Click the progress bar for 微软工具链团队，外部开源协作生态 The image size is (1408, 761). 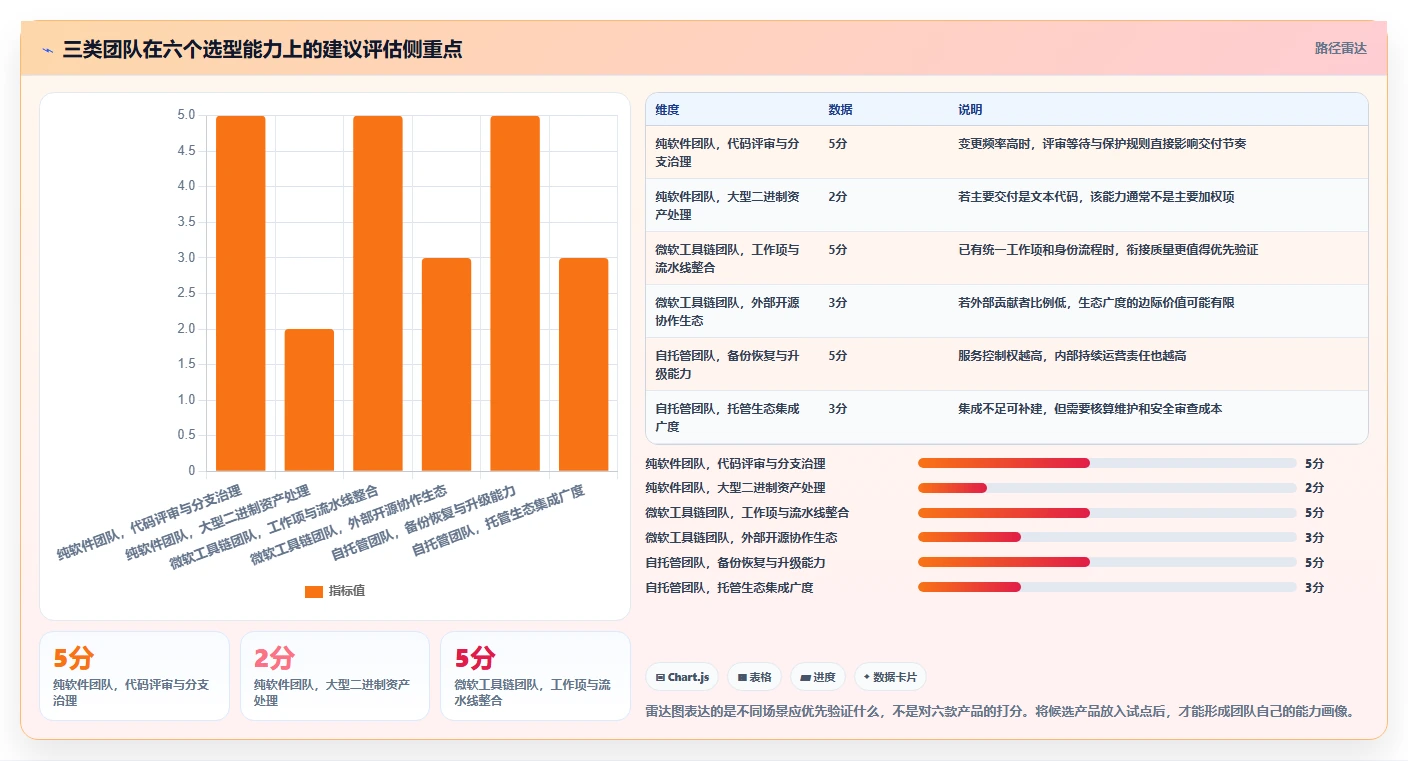click(1107, 537)
